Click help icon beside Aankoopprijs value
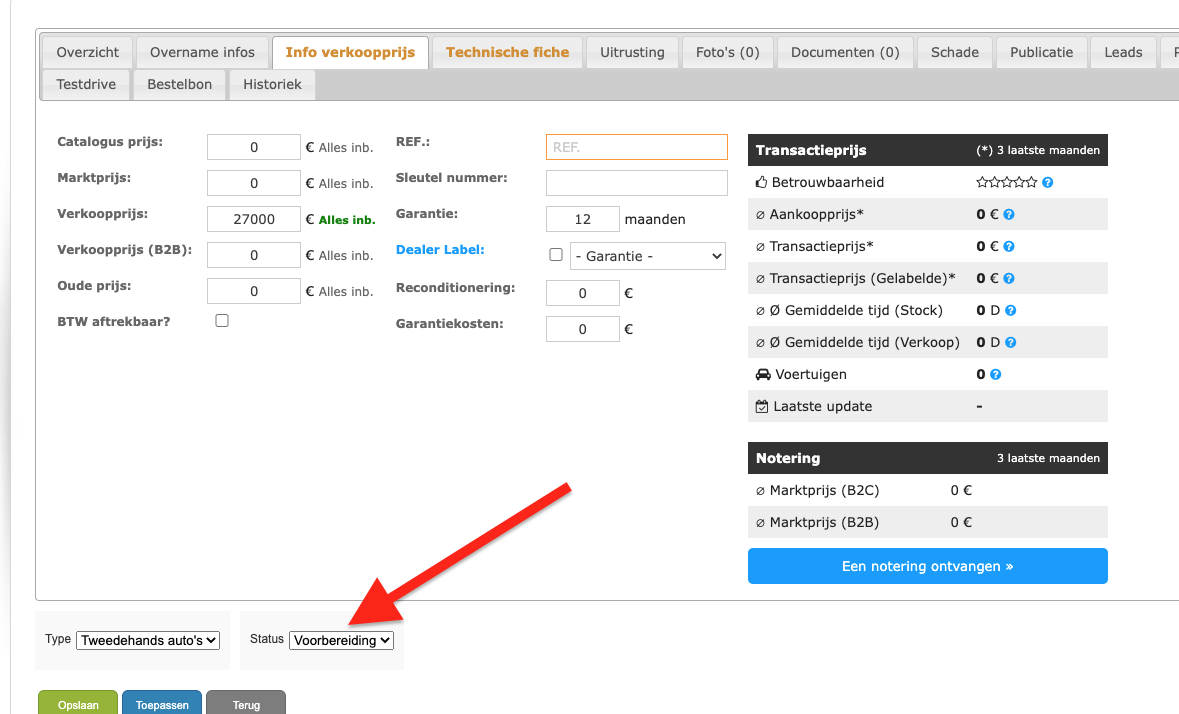The image size is (1179, 714). (1009, 214)
